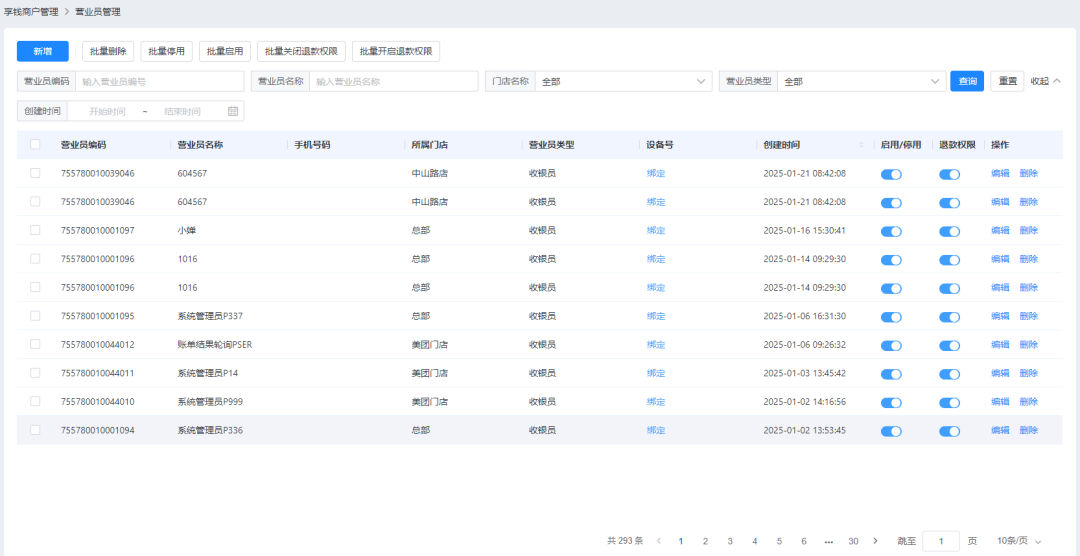Open 享钱商户管理 breadcrumb

[x=31, y=12]
